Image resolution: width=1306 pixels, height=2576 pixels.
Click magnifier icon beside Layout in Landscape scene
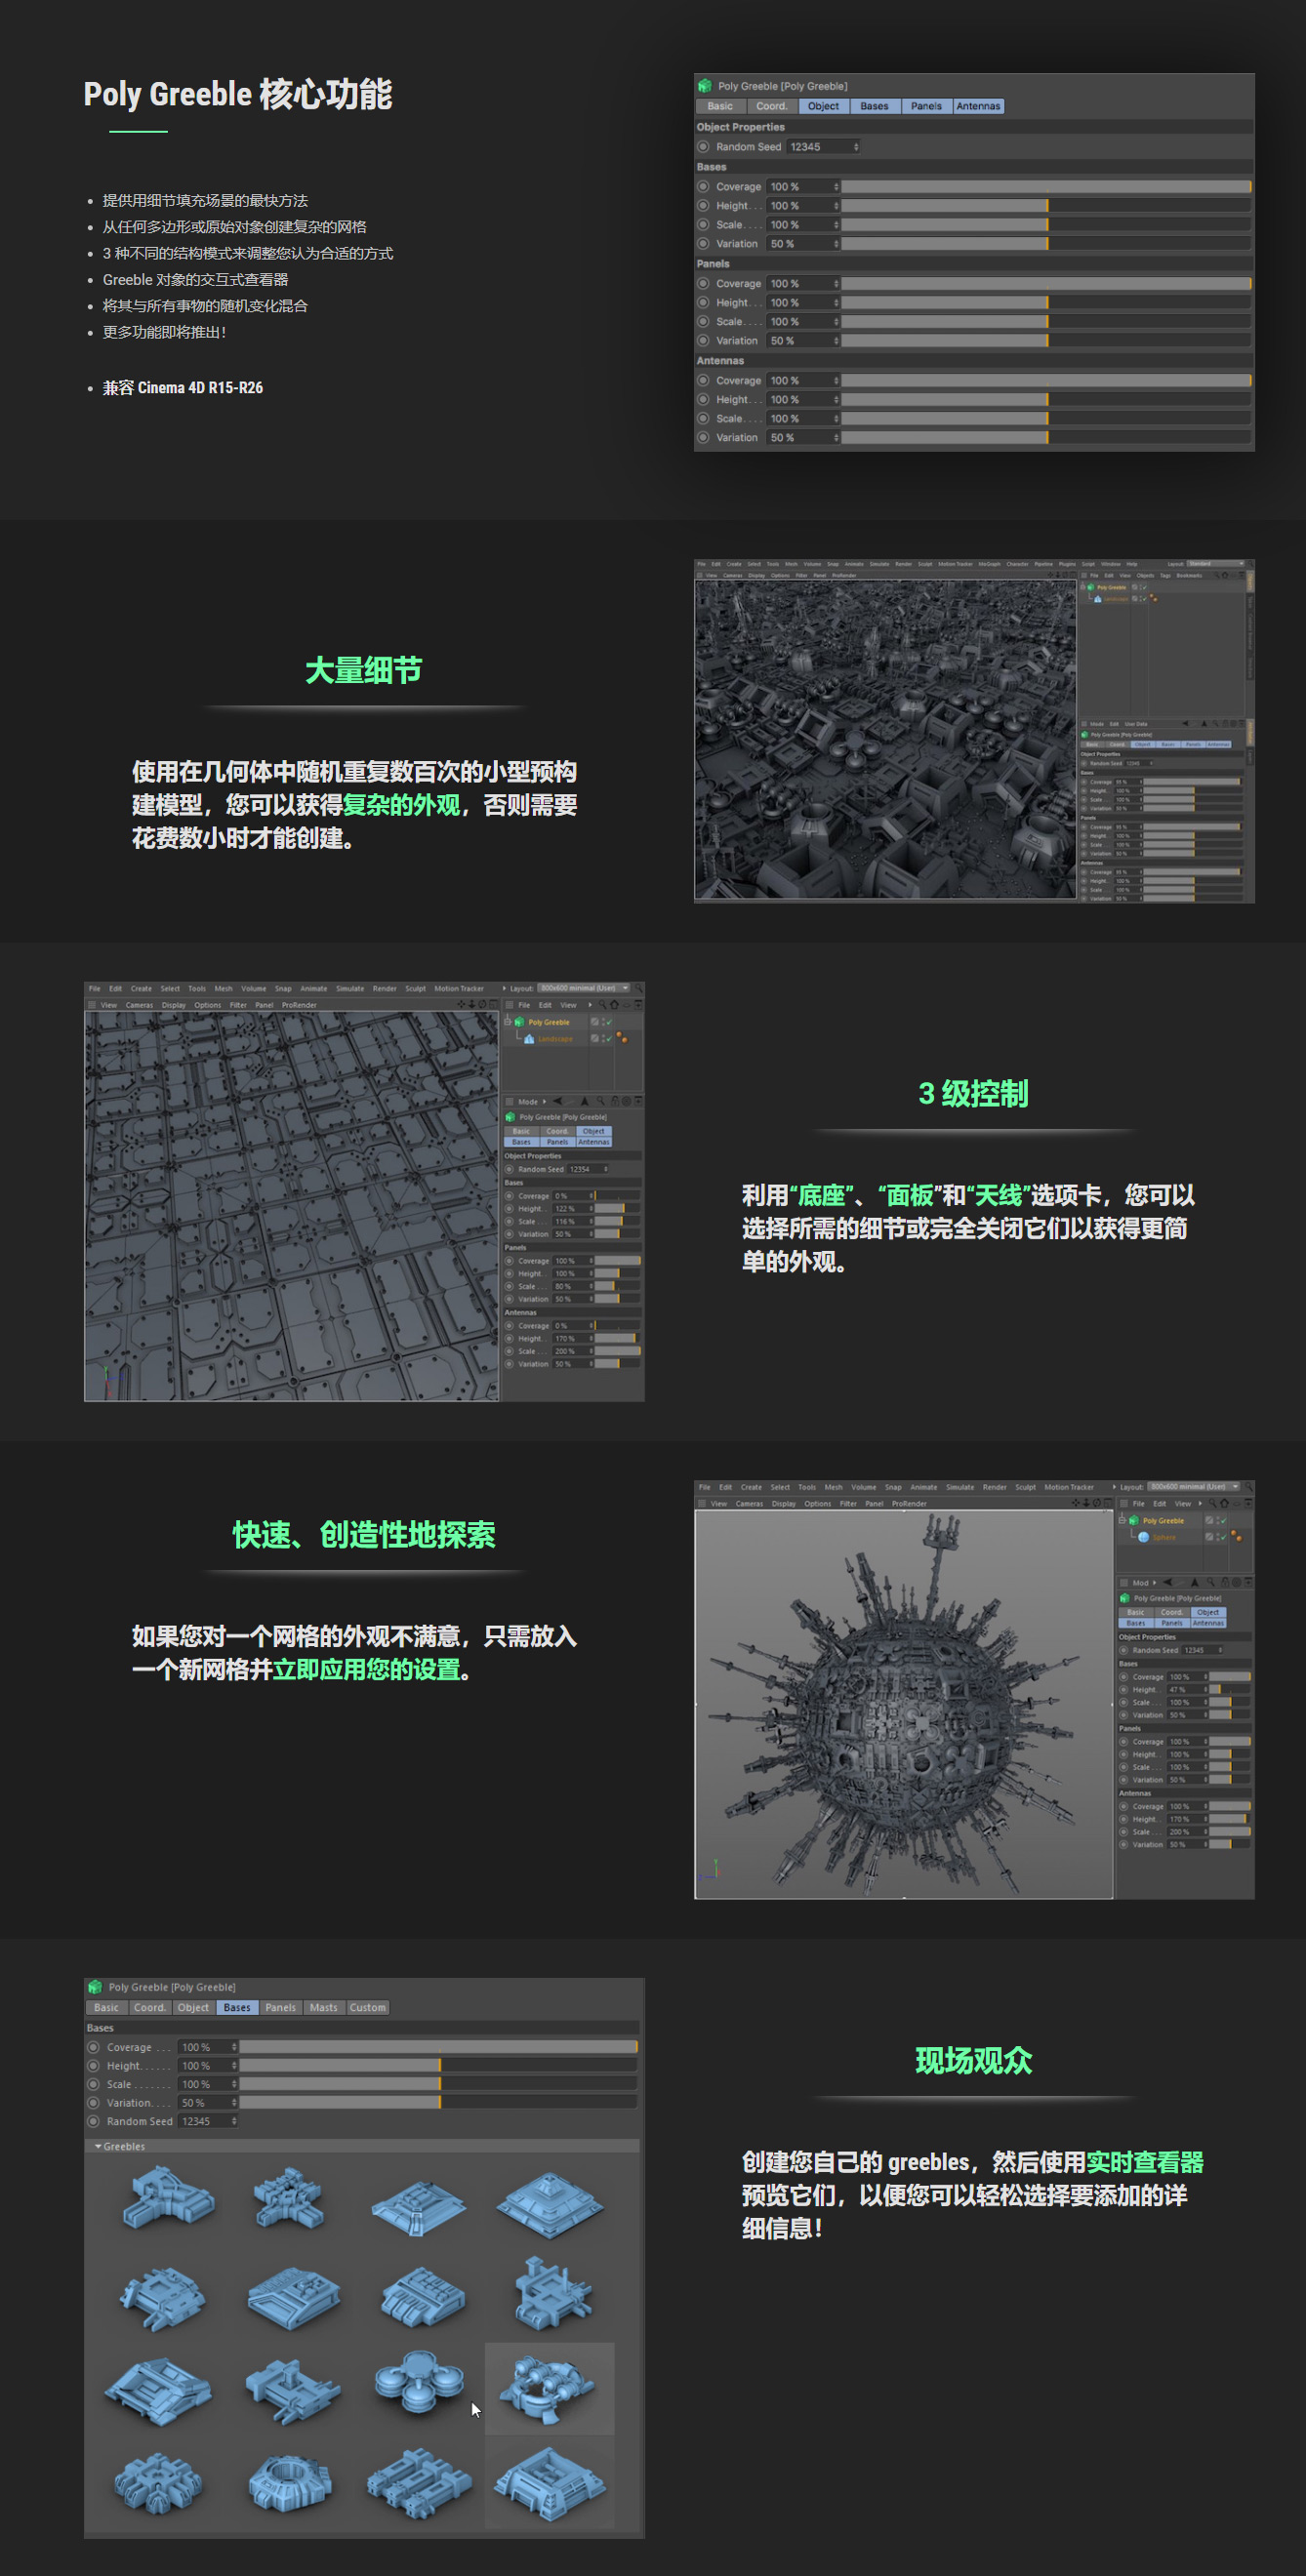(639, 988)
